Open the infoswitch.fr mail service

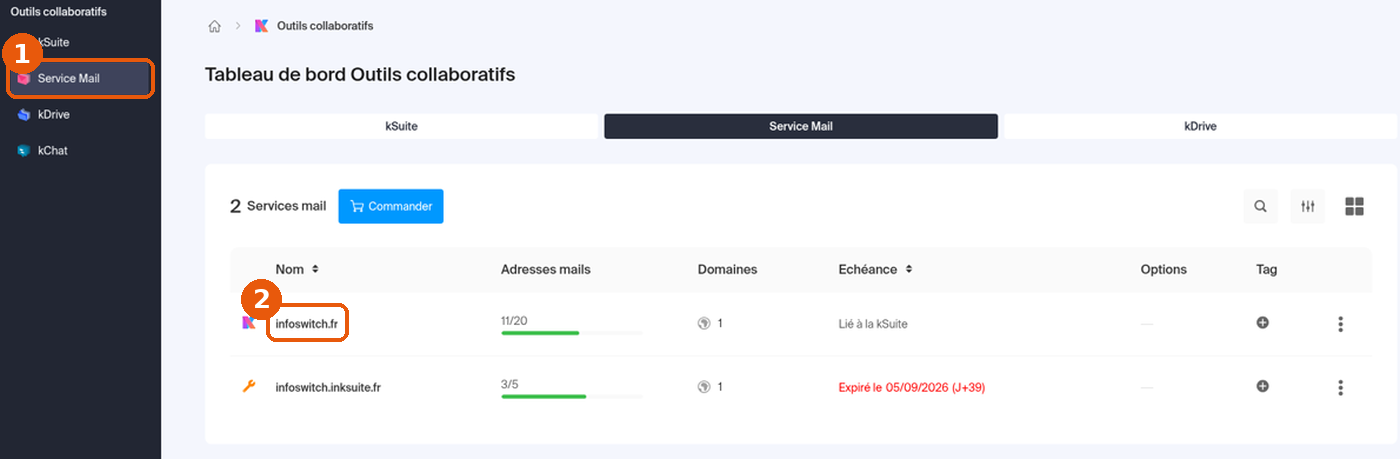(306, 324)
